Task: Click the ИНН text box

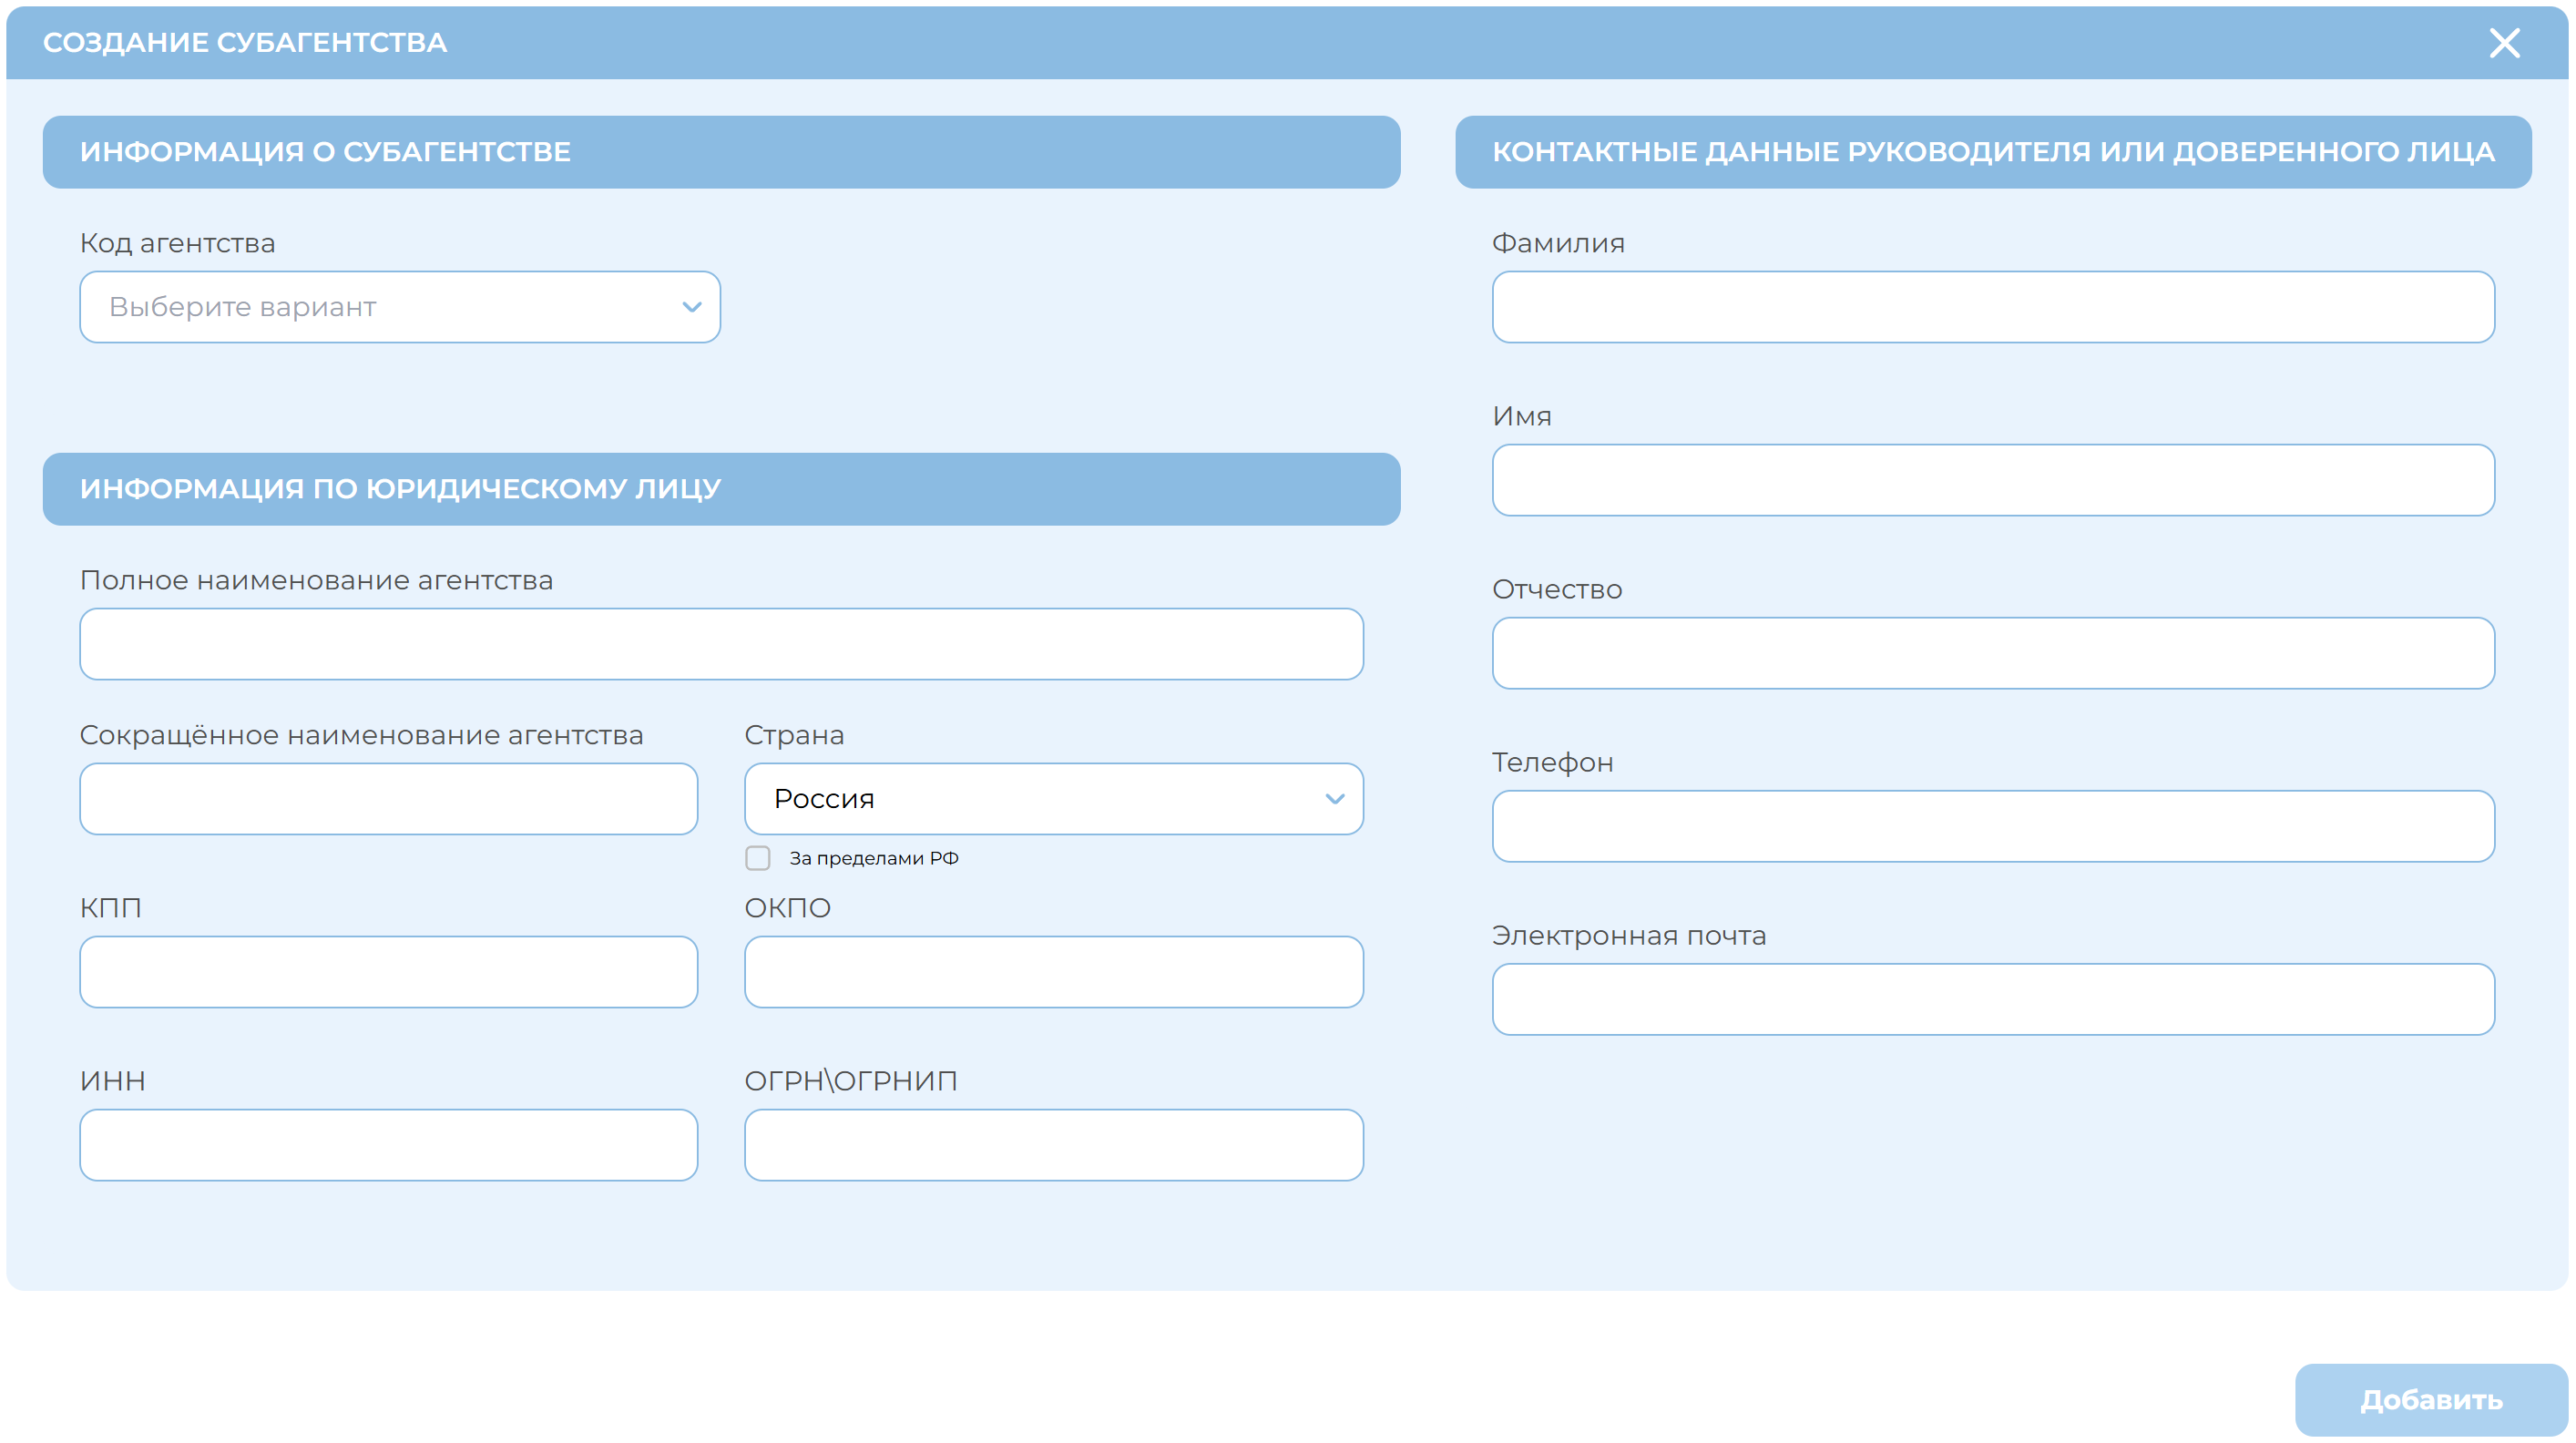Action: 388,1144
